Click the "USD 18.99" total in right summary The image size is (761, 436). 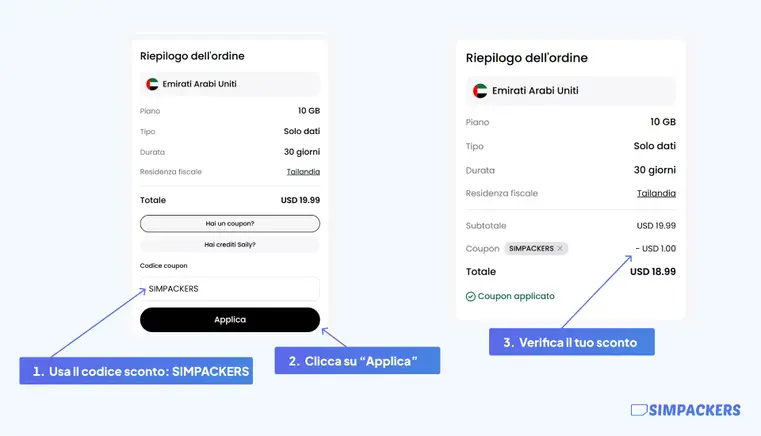coord(653,271)
